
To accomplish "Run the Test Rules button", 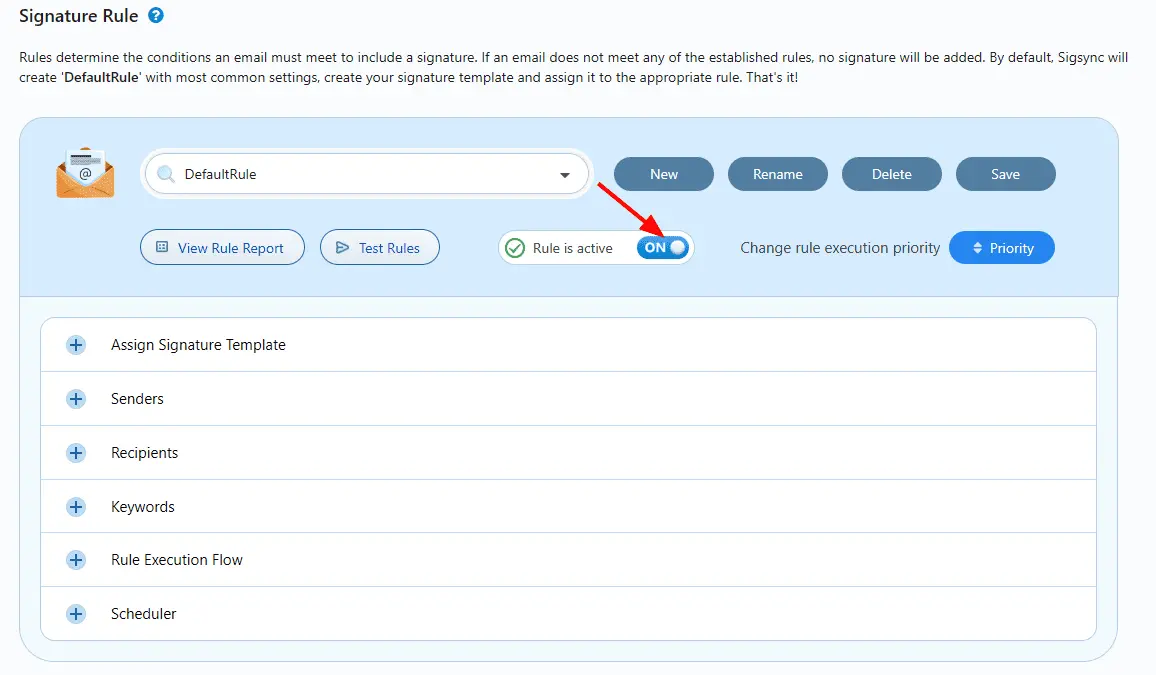I will coord(380,248).
